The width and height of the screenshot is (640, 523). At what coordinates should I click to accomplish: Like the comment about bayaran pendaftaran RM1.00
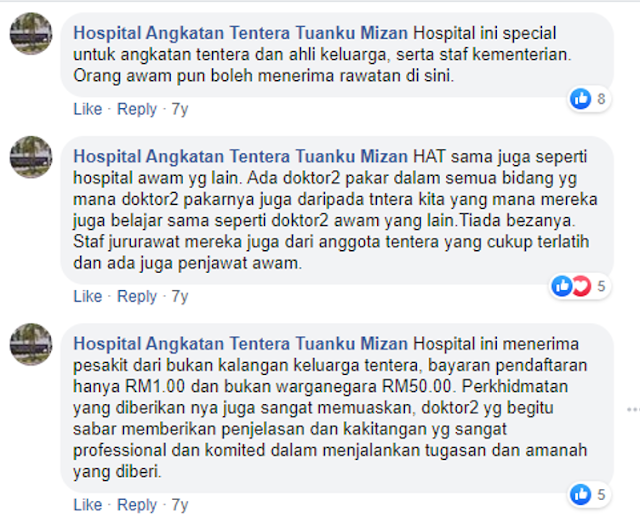pyautogui.click(x=88, y=505)
